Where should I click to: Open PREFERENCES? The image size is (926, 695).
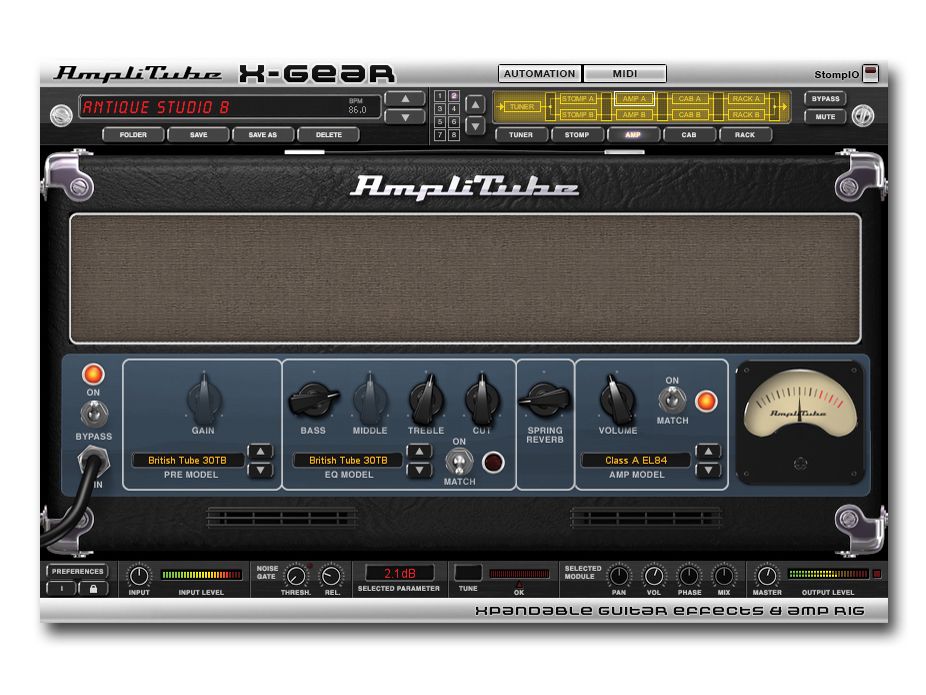point(77,572)
